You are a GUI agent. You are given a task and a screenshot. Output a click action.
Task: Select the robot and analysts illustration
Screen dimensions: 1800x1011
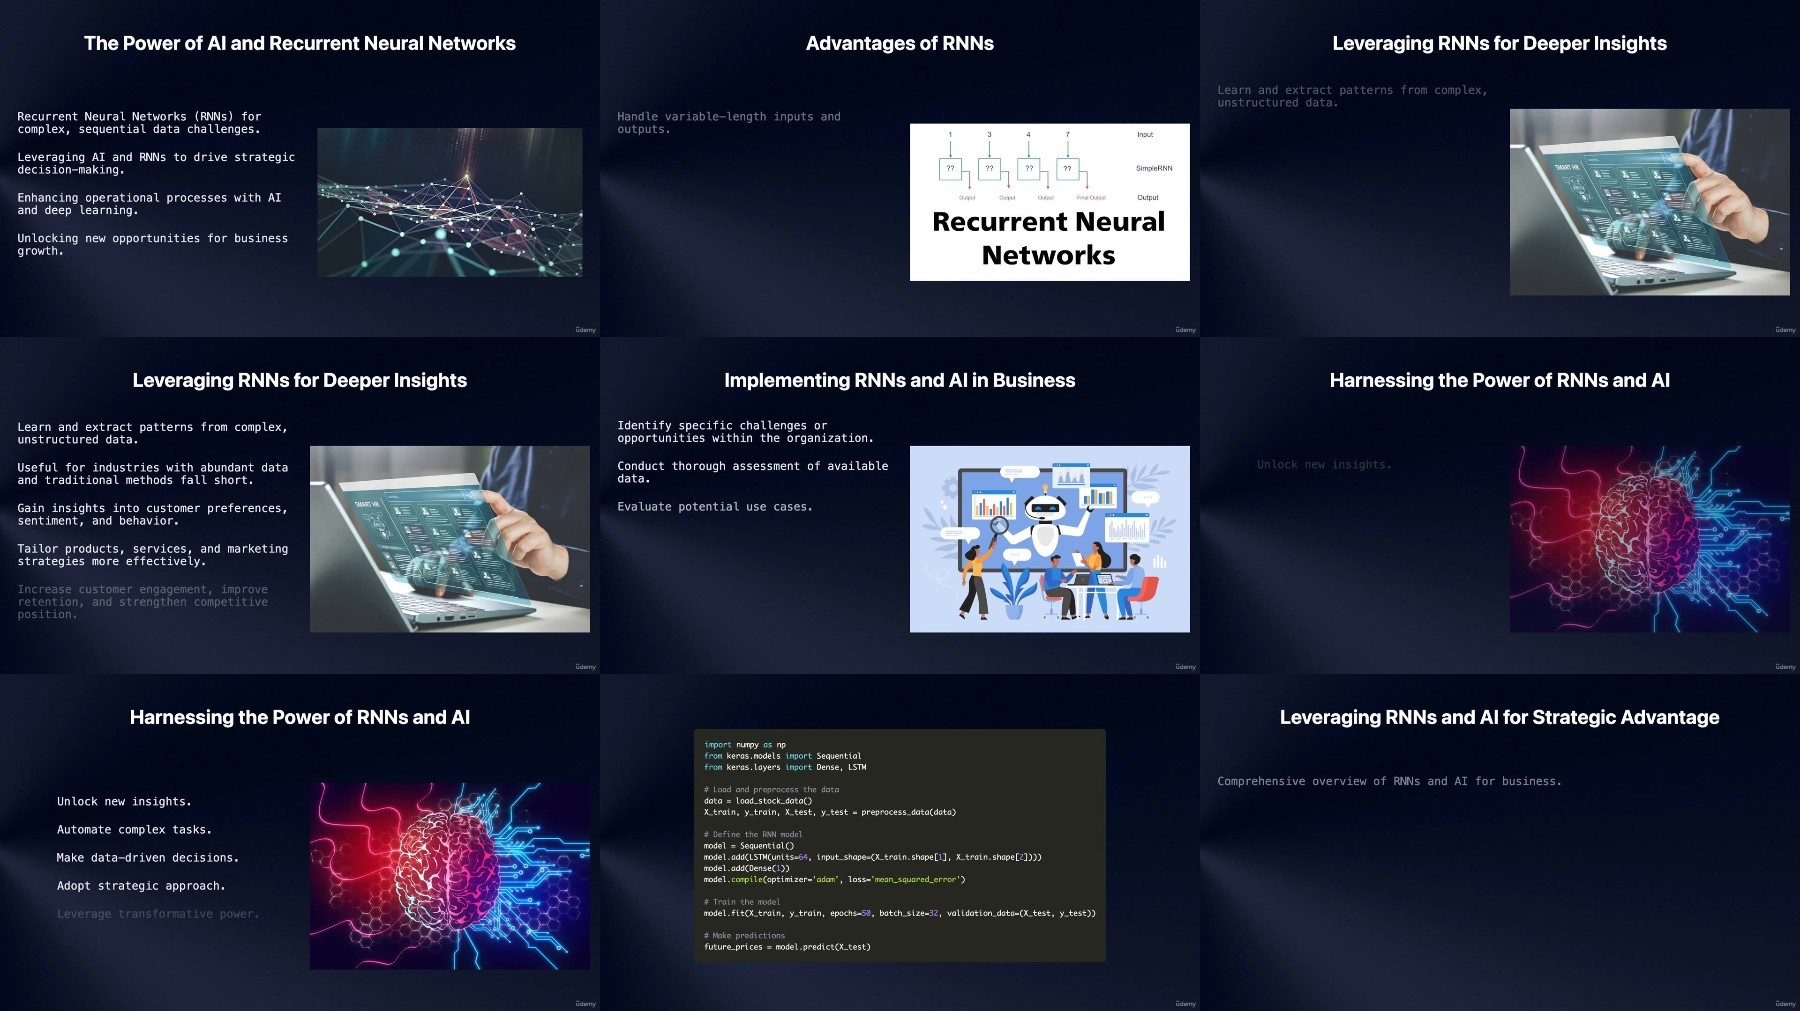pyautogui.click(x=1050, y=539)
